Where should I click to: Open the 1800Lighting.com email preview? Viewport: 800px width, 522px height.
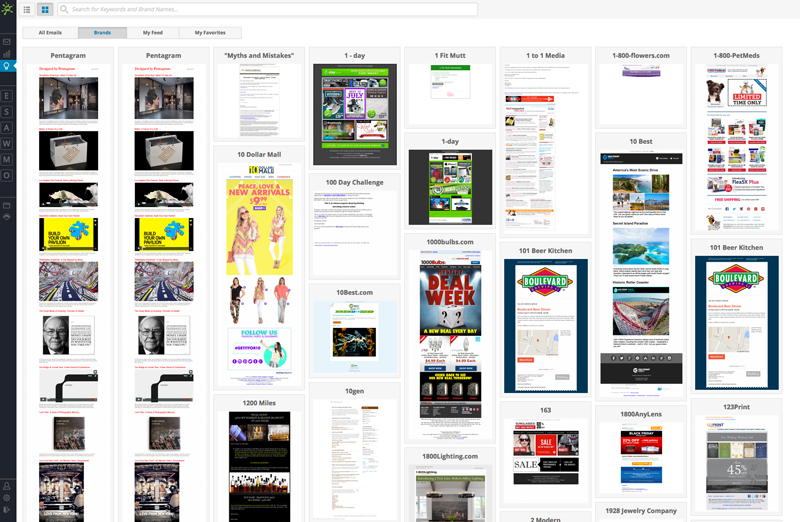(450, 493)
